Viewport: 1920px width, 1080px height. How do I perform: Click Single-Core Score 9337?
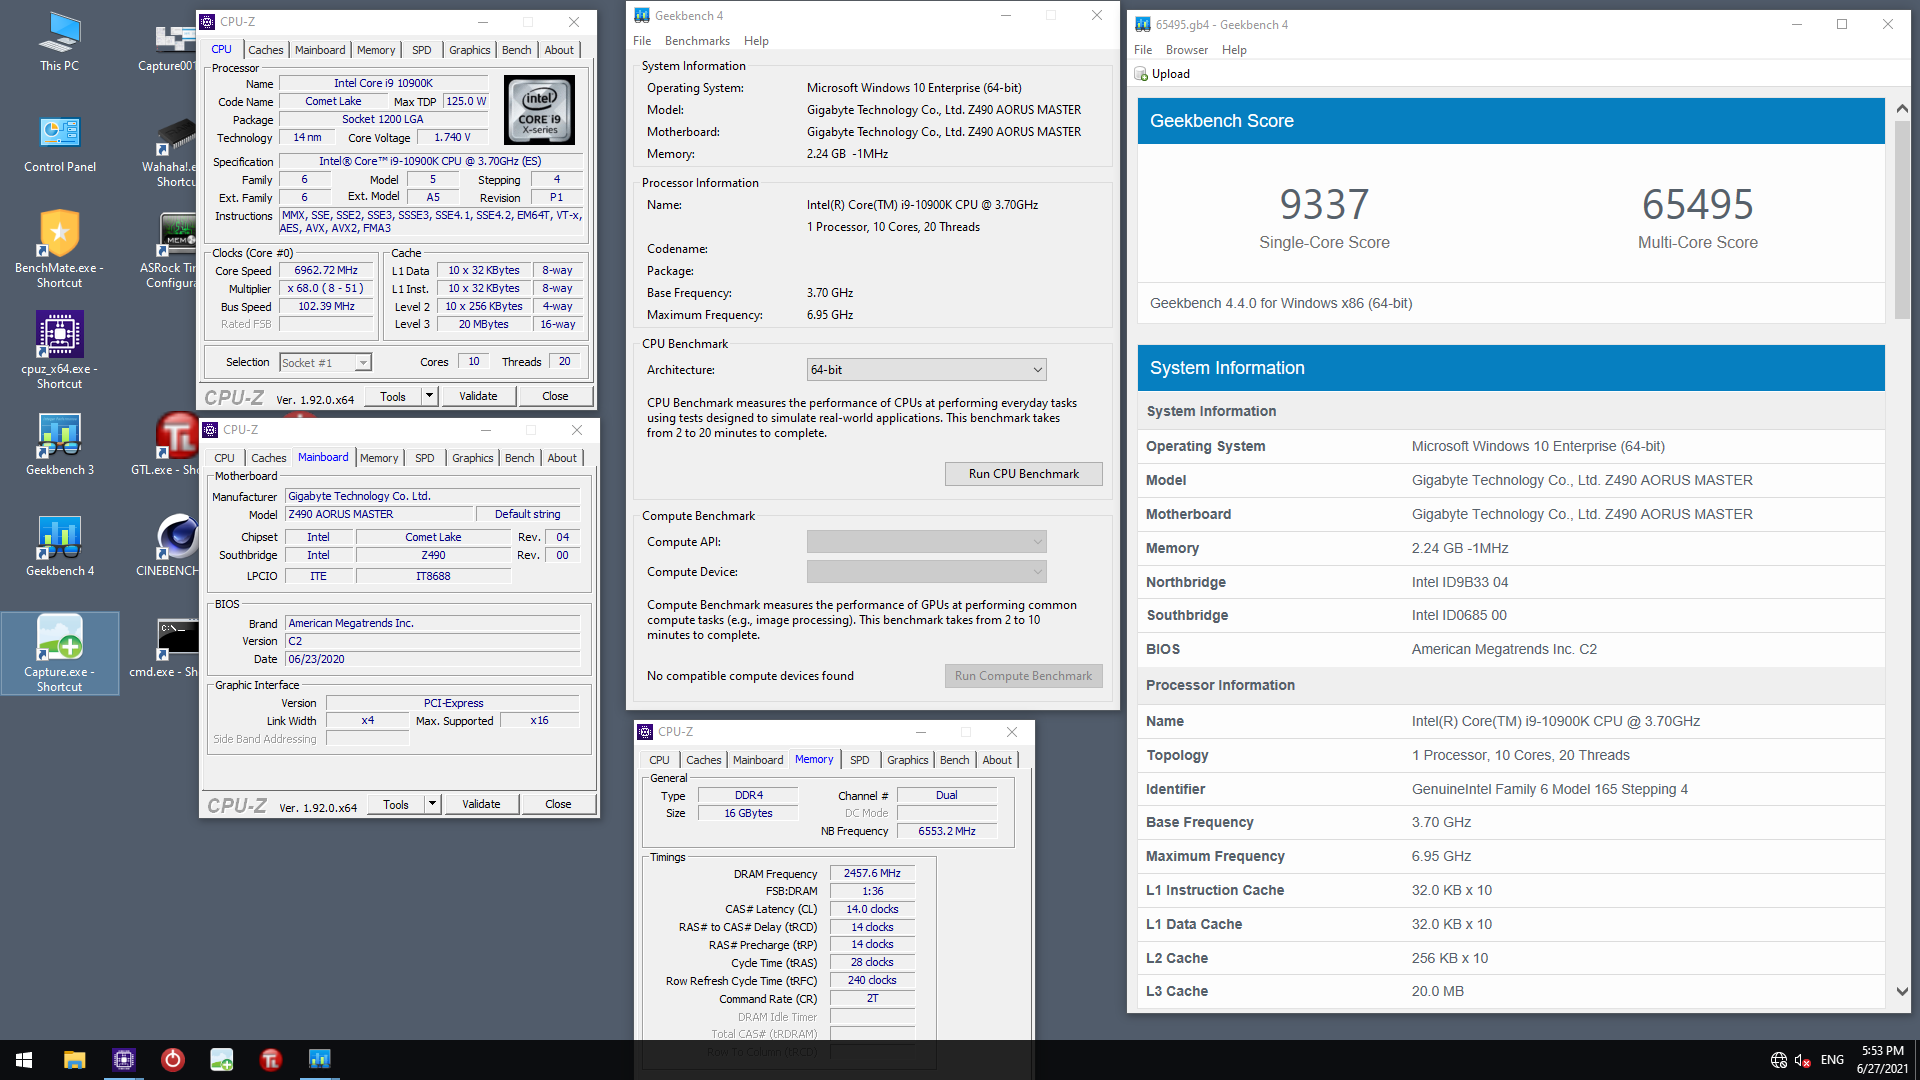[1324, 218]
